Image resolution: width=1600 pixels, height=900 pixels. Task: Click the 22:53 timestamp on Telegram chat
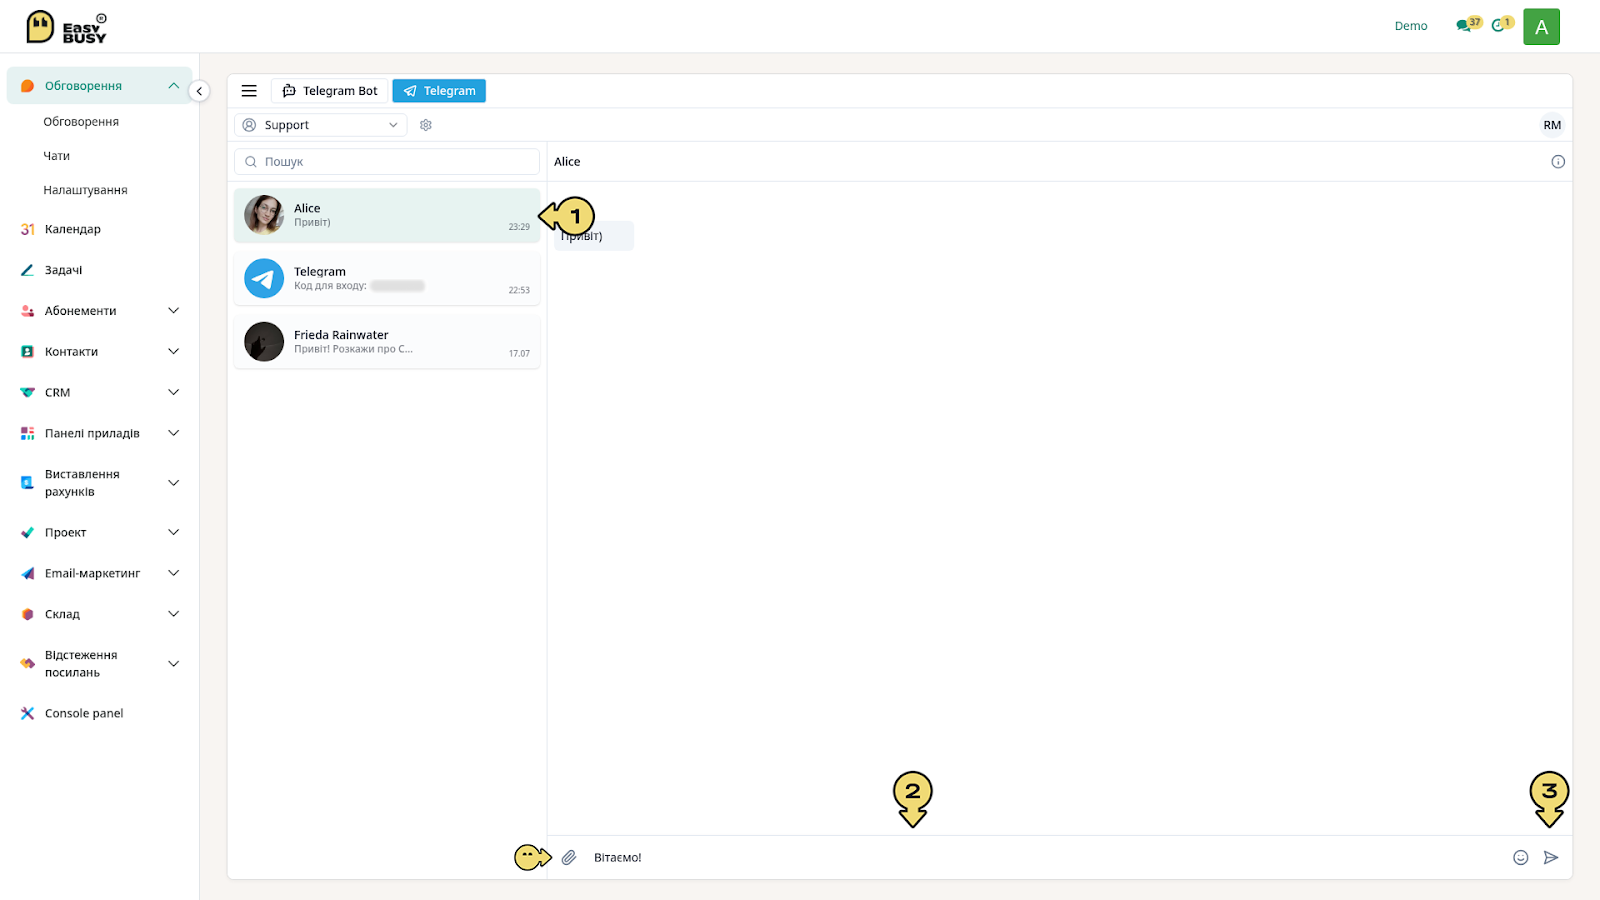tap(519, 290)
